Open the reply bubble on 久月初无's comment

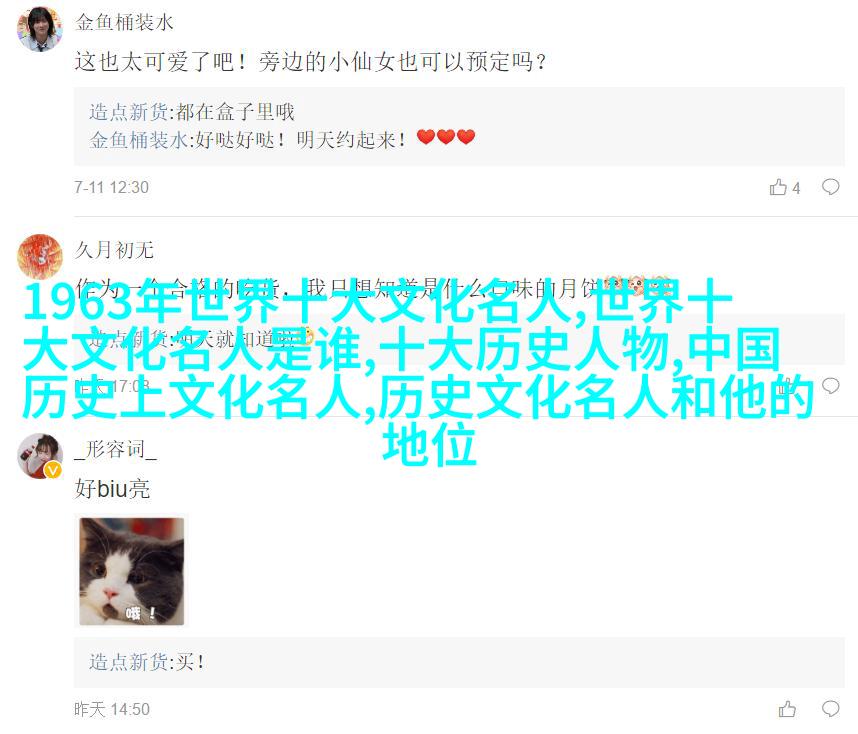(830, 386)
